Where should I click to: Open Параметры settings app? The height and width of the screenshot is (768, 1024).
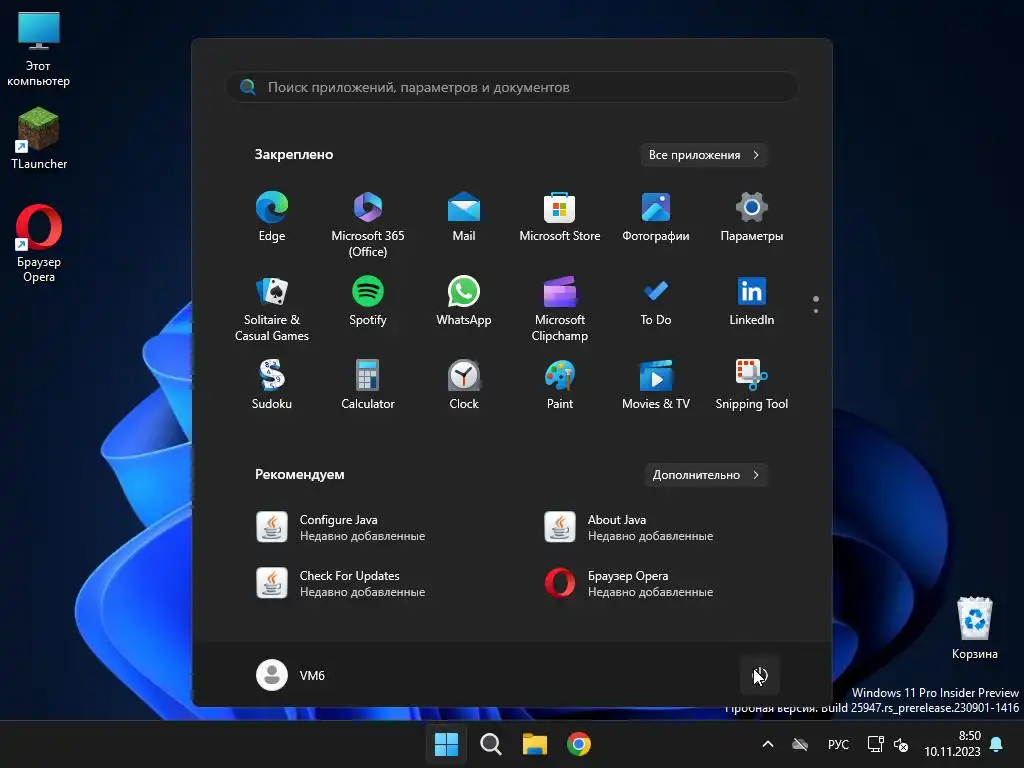[x=752, y=217]
